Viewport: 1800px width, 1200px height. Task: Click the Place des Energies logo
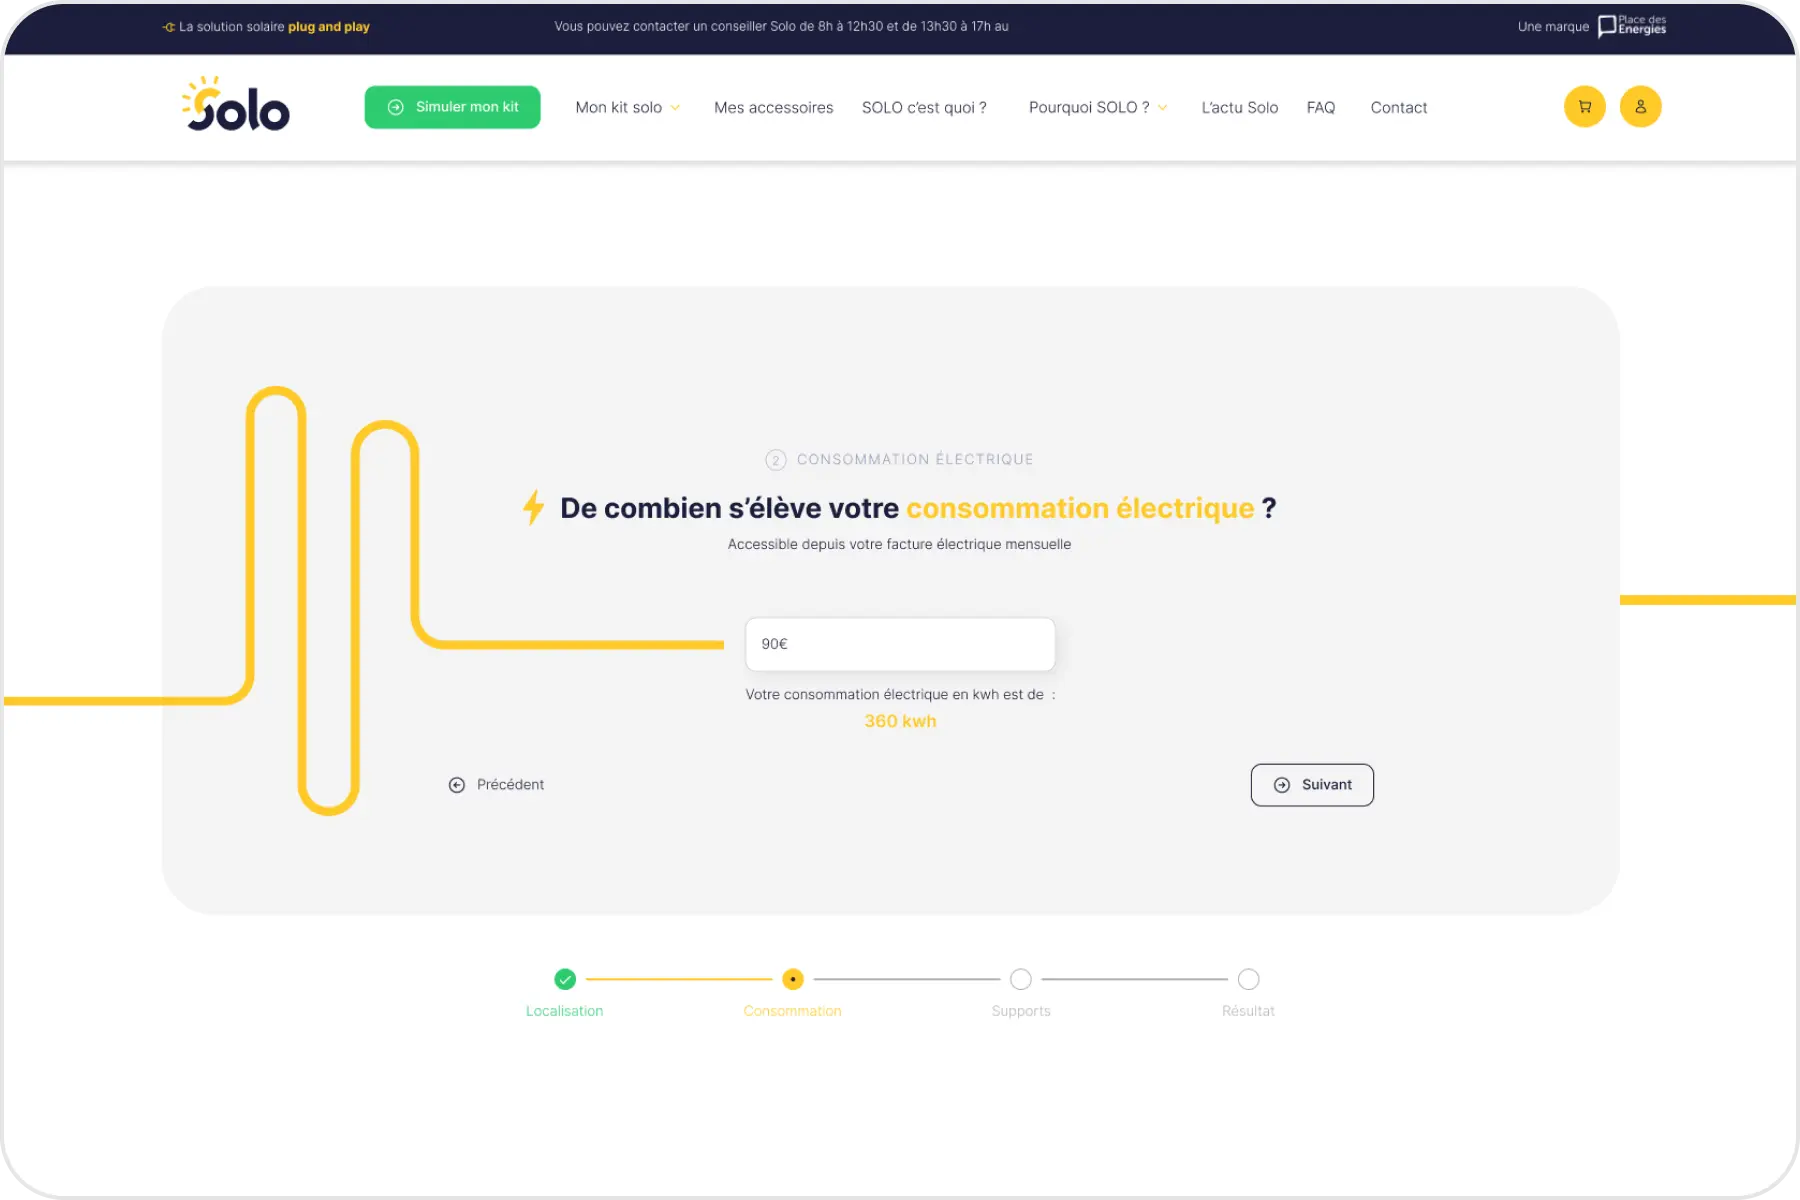1631,26
